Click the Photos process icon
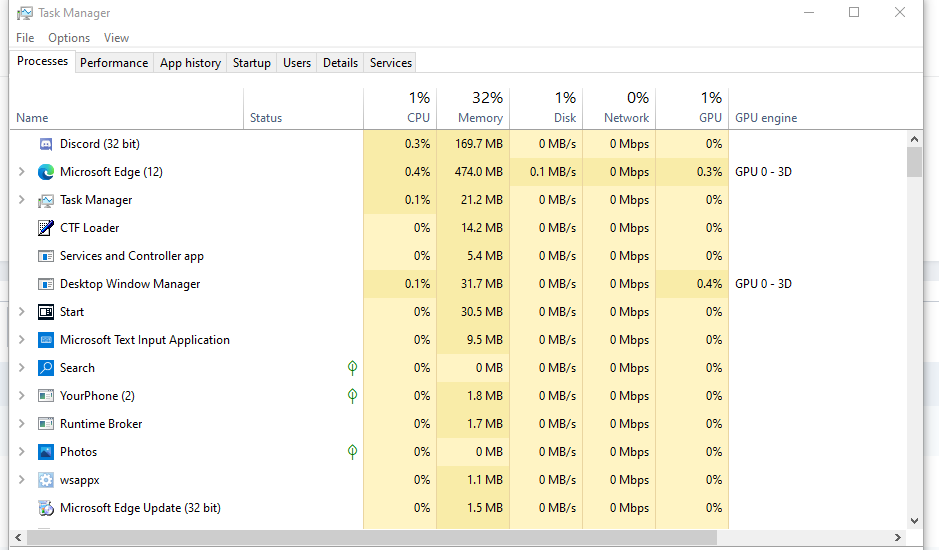 (46, 452)
